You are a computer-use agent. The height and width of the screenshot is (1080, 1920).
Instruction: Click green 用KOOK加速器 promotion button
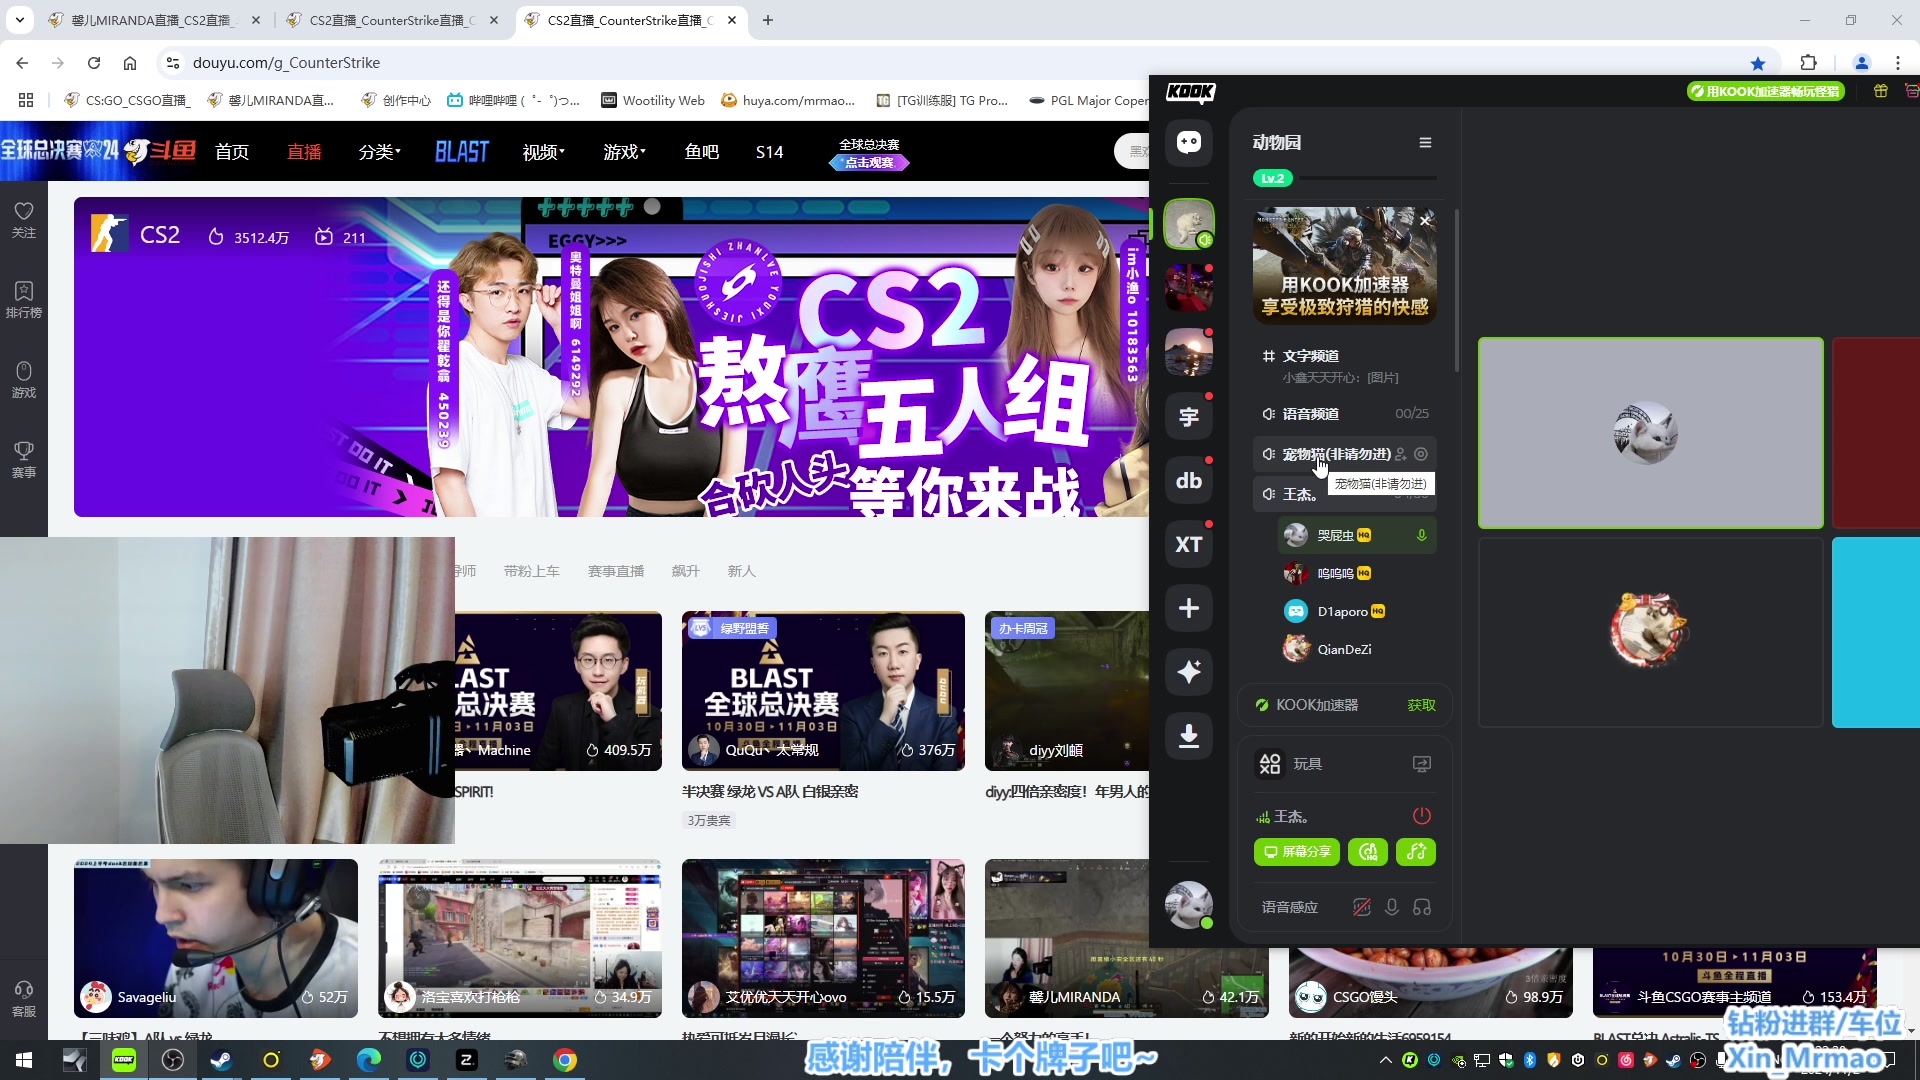point(1766,91)
